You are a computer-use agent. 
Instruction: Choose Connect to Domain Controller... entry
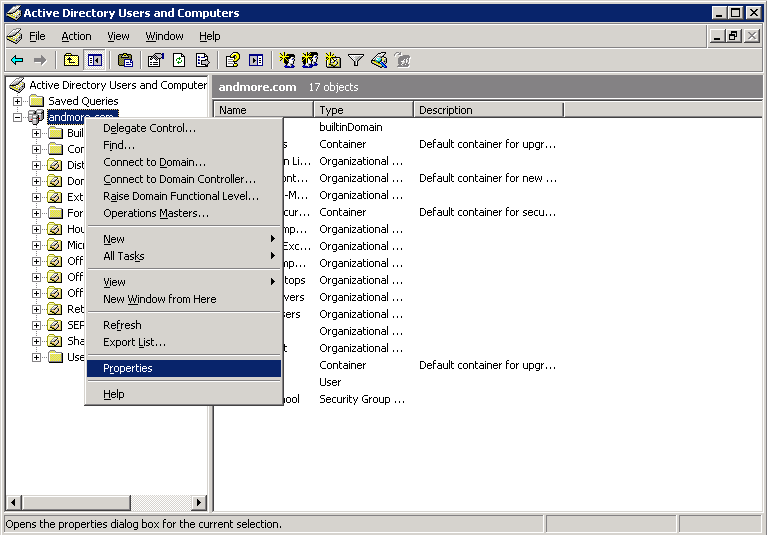coord(184,179)
